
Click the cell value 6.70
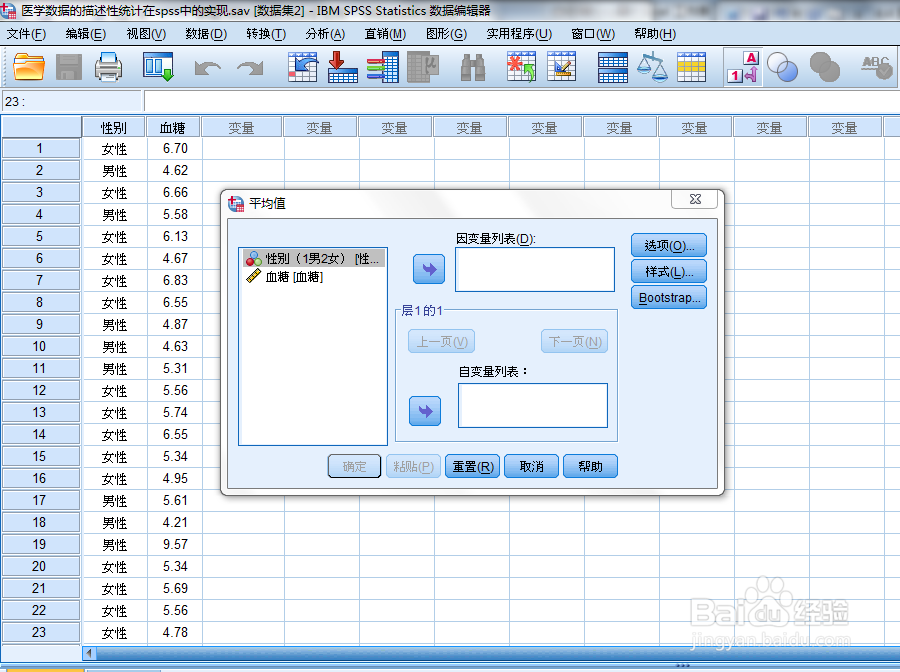pos(175,148)
